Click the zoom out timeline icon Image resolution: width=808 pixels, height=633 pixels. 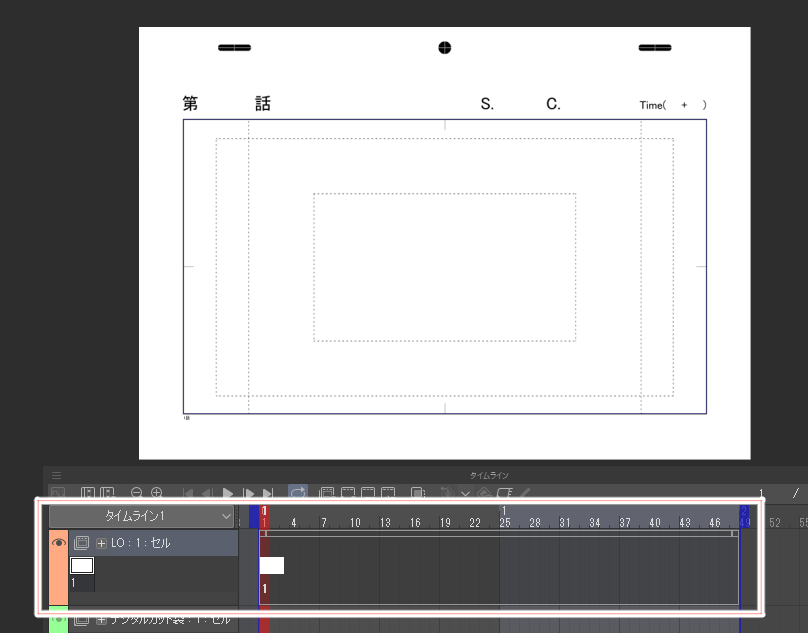tap(137, 493)
